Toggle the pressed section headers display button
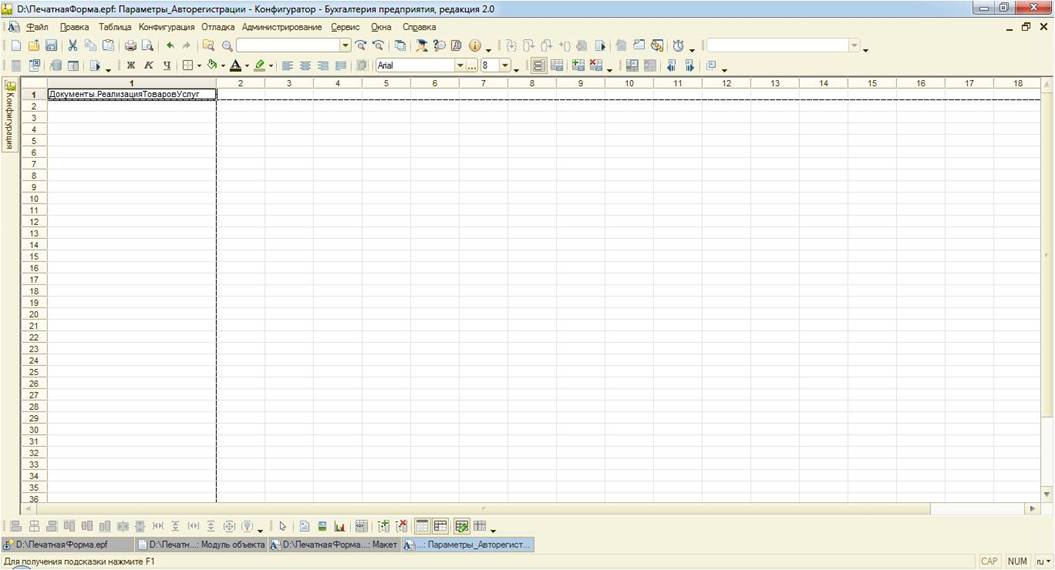 tap(538, 65)
